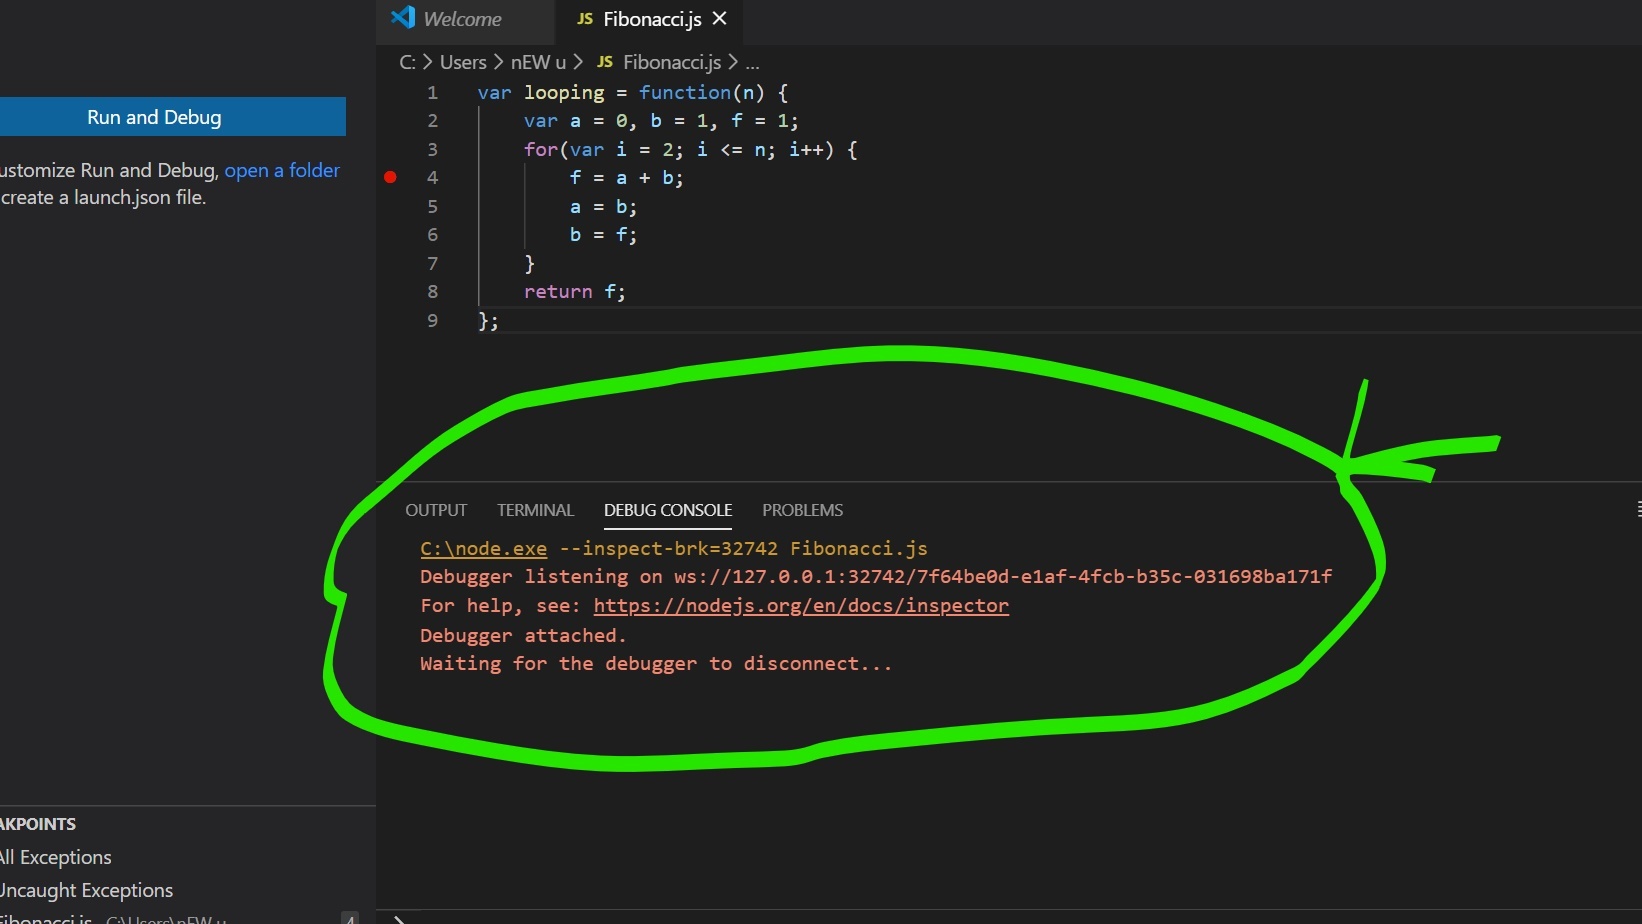Click the 'return f;' code line in editor
Viewport: 1642px width, 924px height.
click(574, 292)
